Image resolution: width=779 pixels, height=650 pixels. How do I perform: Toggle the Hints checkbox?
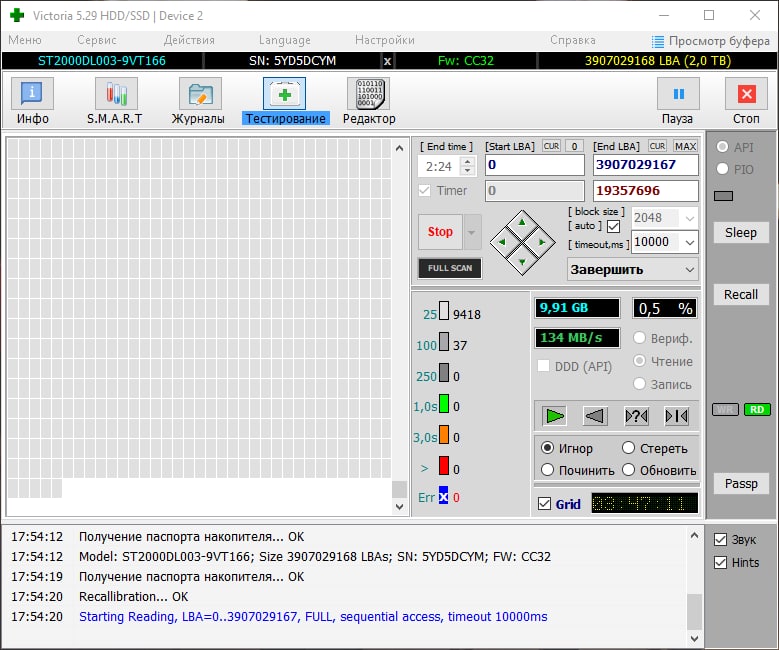pos(720,563)
